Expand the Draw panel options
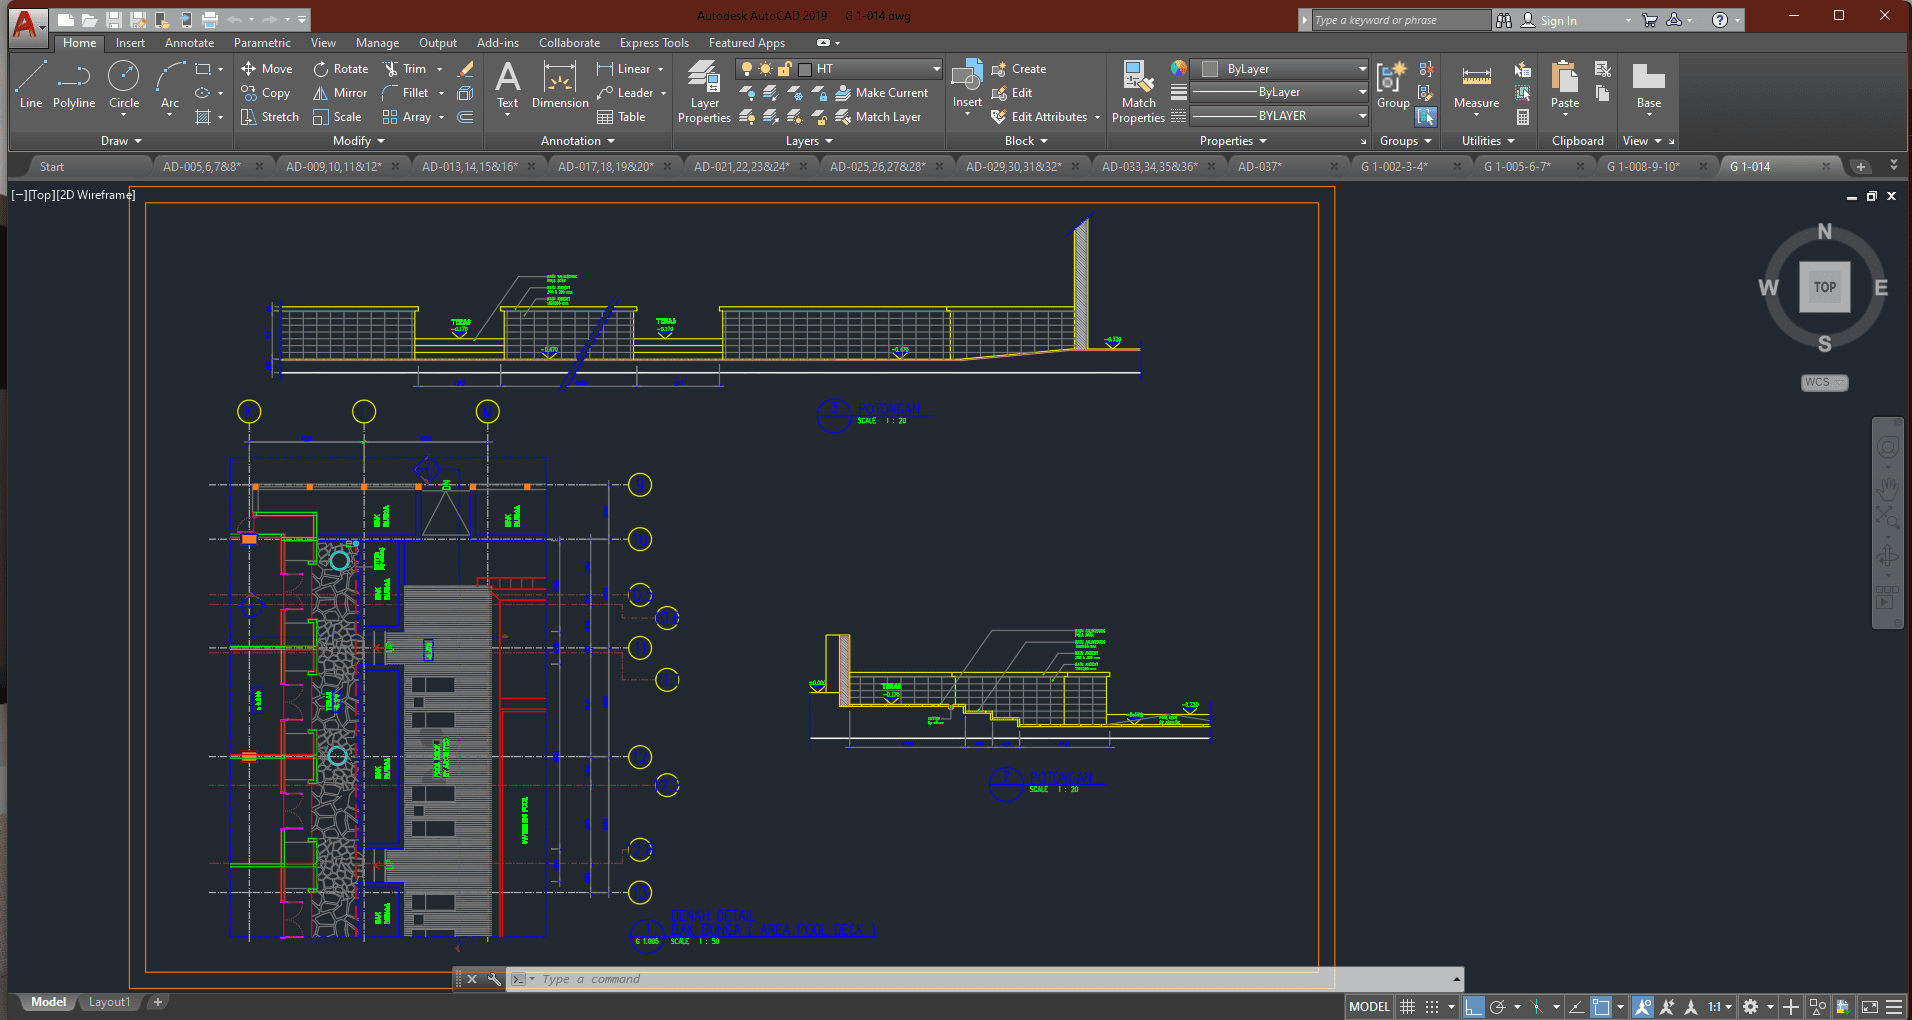 pyautogui.click(x=122, y=141)
